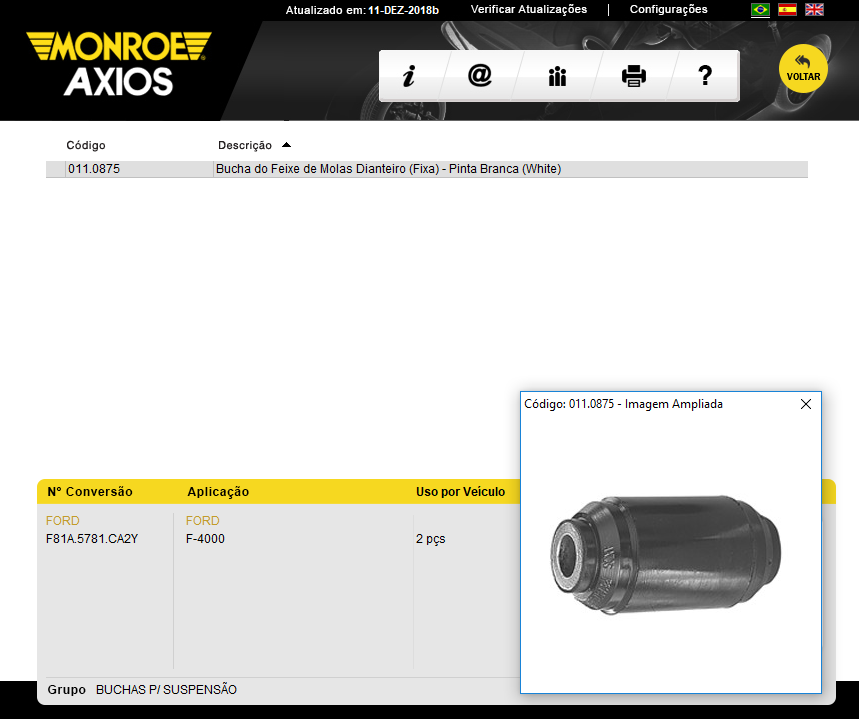Choose the UK flag for English
The height and width of the screenshot is (719, 859).
coord(815,10)
